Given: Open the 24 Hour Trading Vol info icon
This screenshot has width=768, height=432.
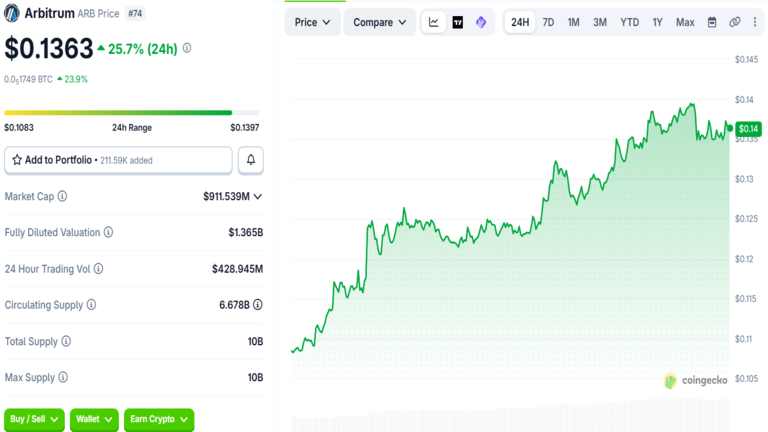Looking at the screenshot, I should [x=98, y=269].
